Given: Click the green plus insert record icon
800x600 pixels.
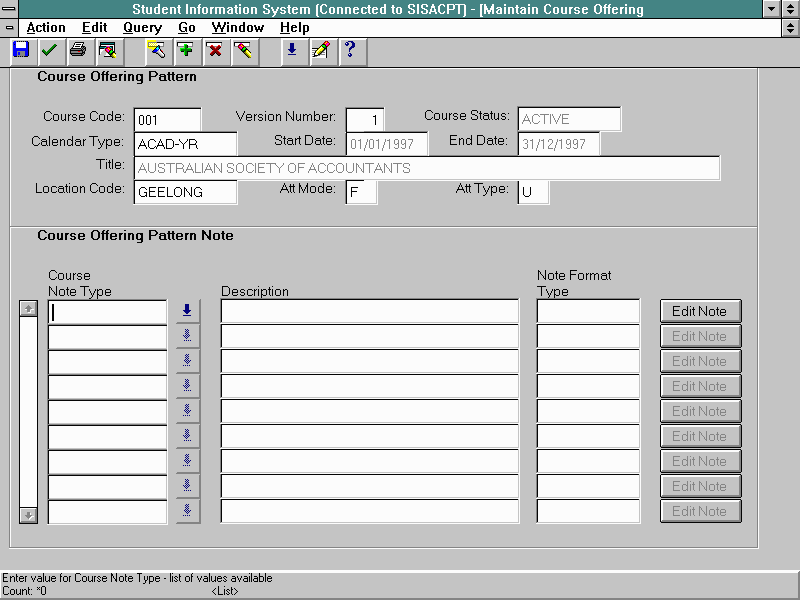Looking at the screenshot, I should 185,50.
